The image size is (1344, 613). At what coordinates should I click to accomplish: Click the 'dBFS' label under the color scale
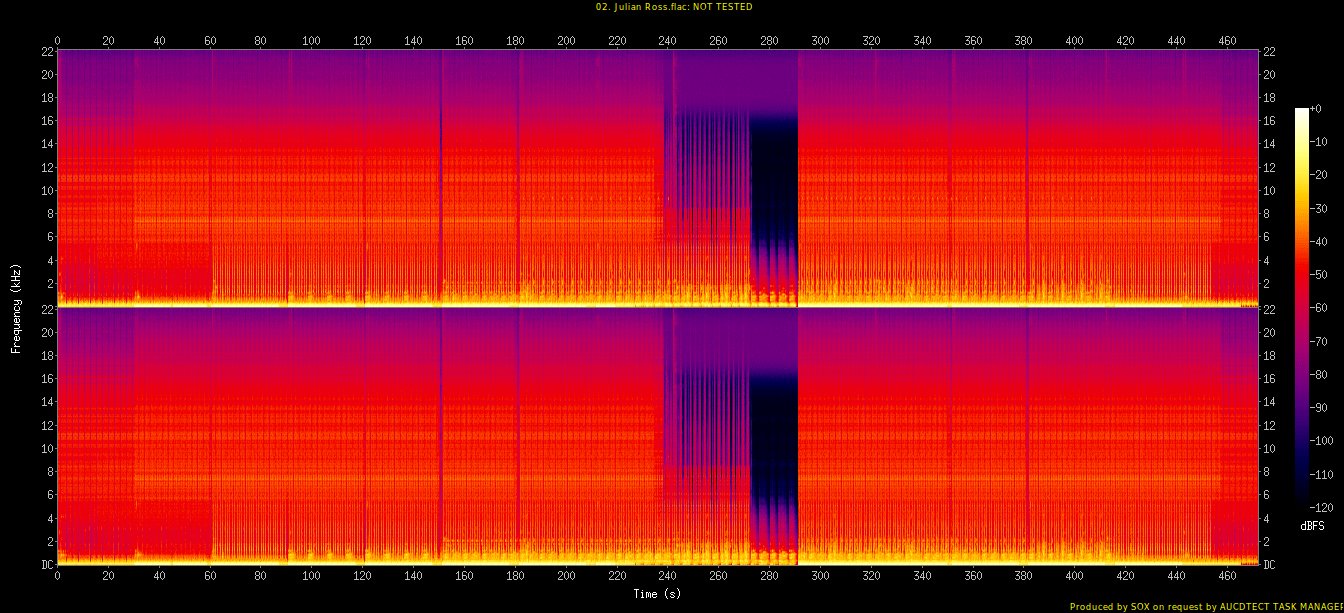point(1313,525)
